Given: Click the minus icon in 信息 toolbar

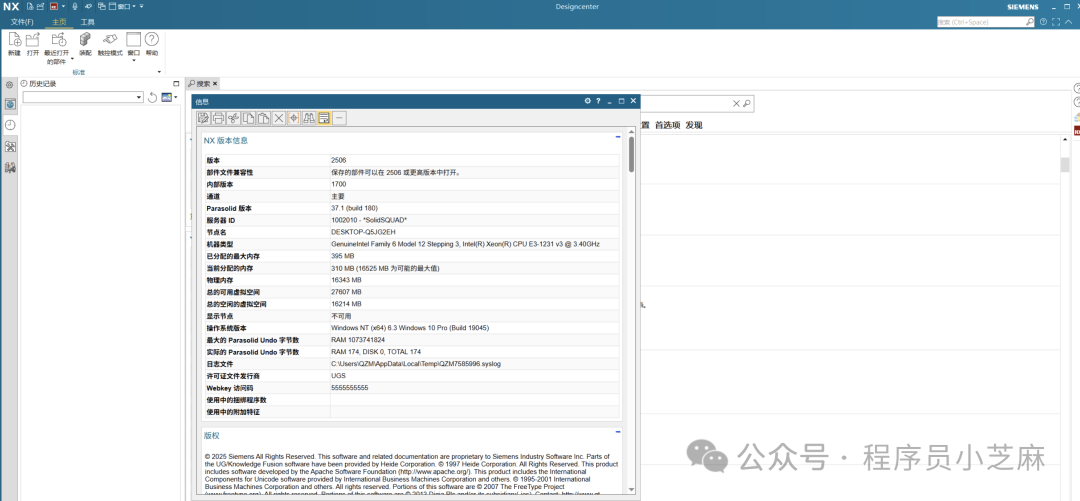Looking at the screenshot, I should [x=340, y=118].
